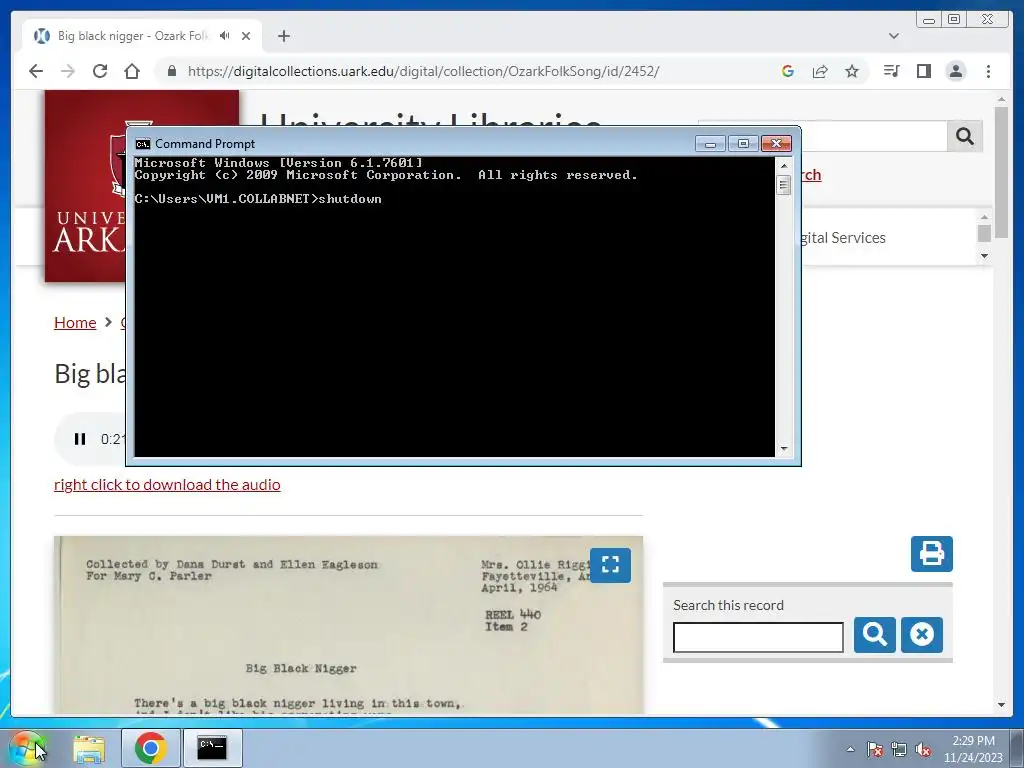Open File Explorer from the taskbar
The width and height of the screenshot is (1024, 768).
coord(89,748)
